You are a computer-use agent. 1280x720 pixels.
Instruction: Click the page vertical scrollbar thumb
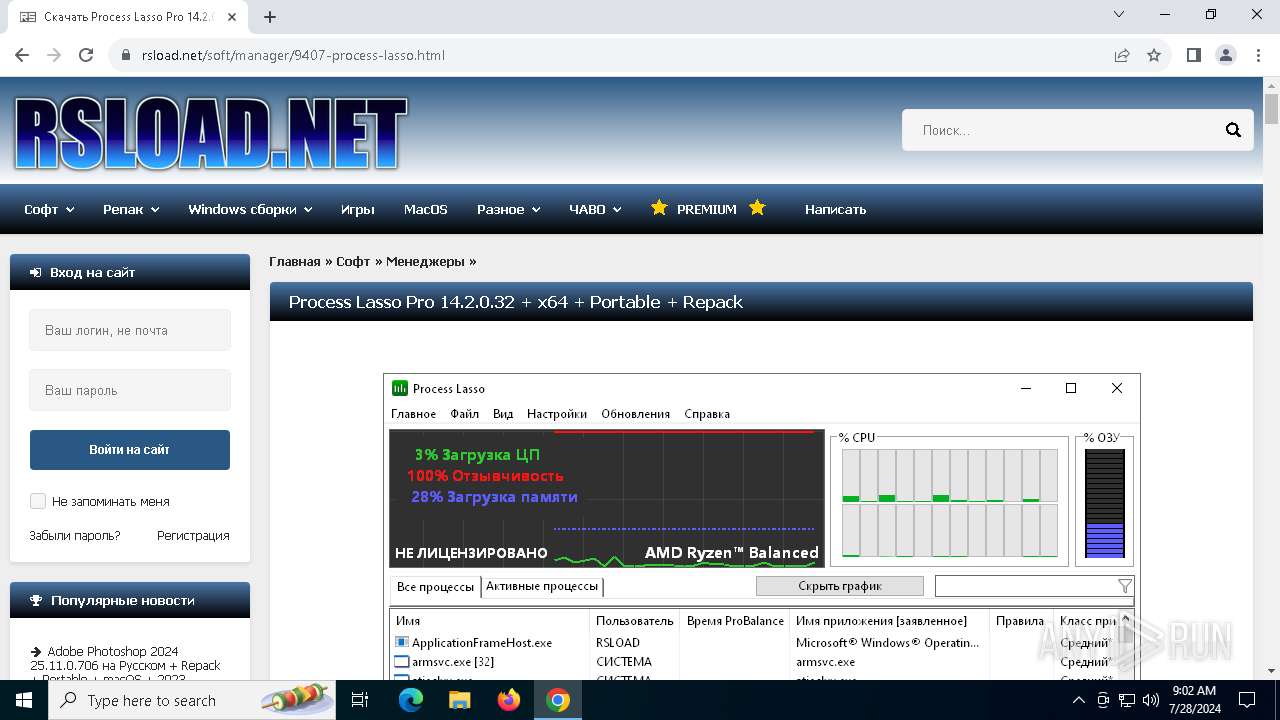tap(1271, 108)
